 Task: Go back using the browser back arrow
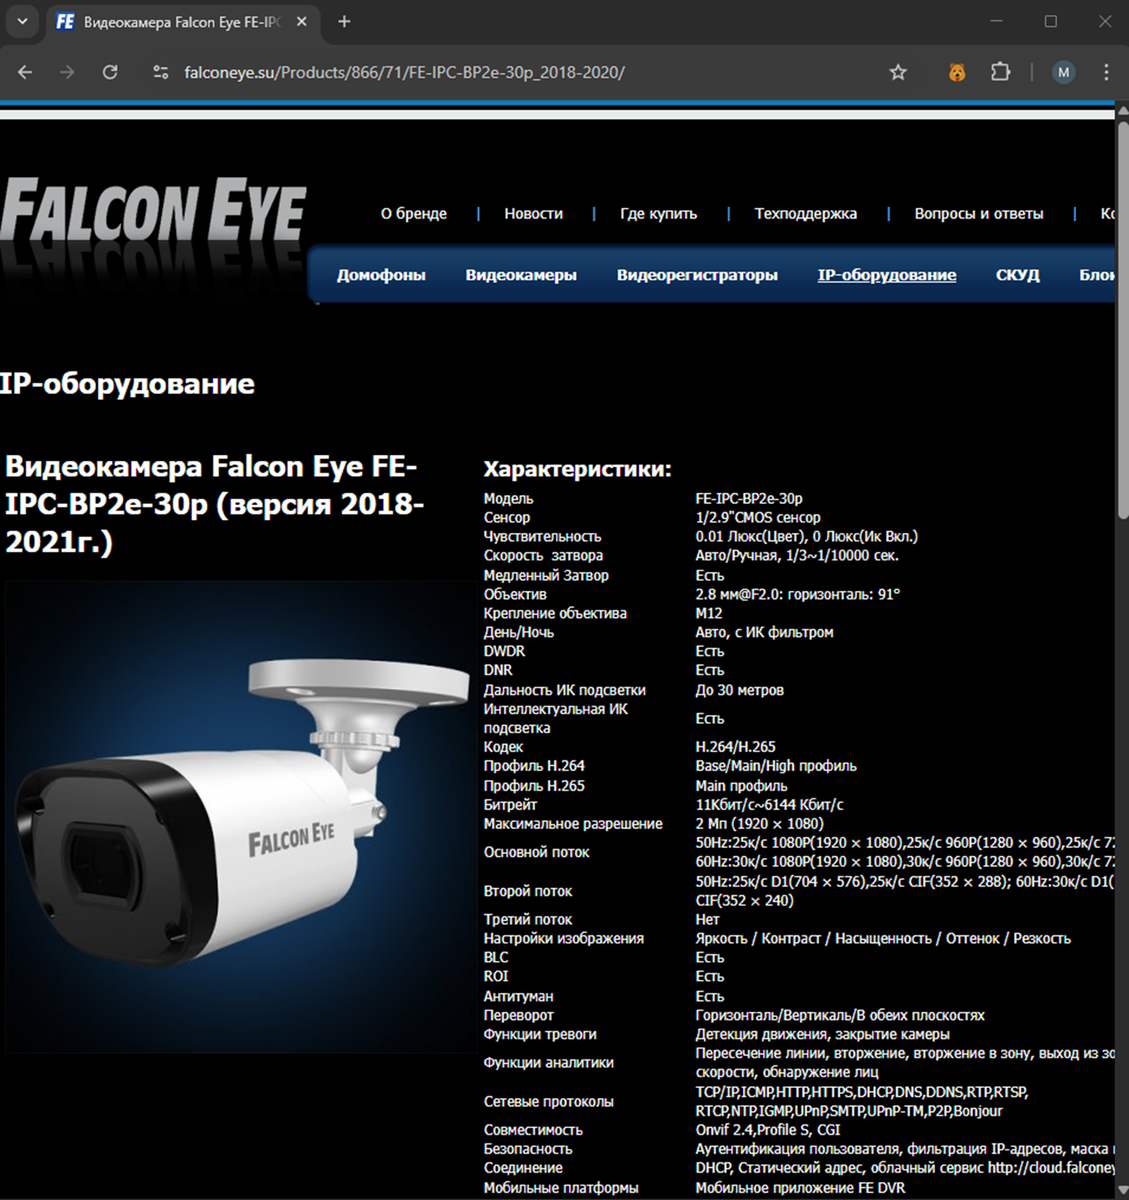coord(25,72)
